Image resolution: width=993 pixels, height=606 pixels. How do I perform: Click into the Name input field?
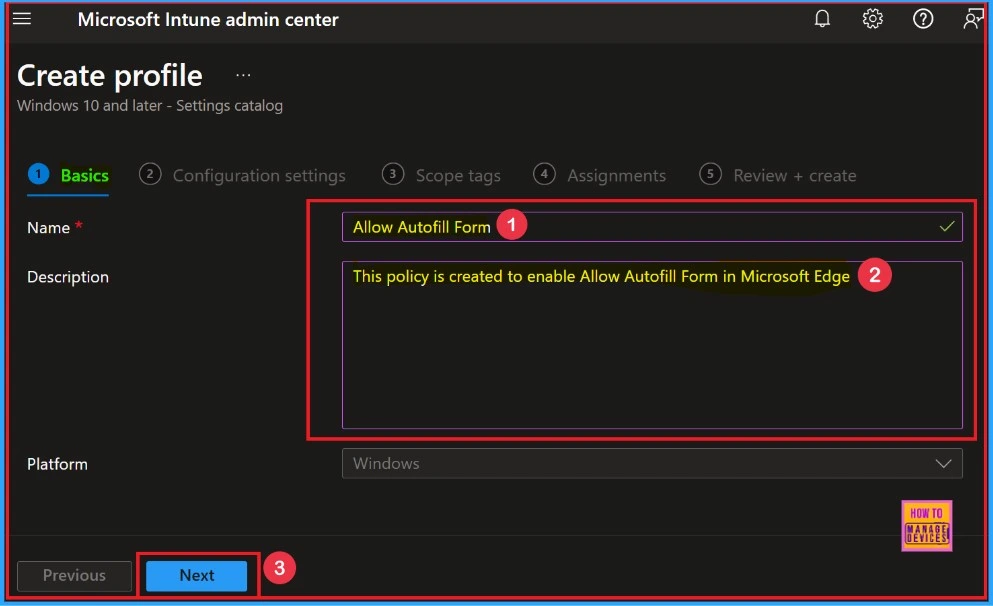click(x=652, y=227)
